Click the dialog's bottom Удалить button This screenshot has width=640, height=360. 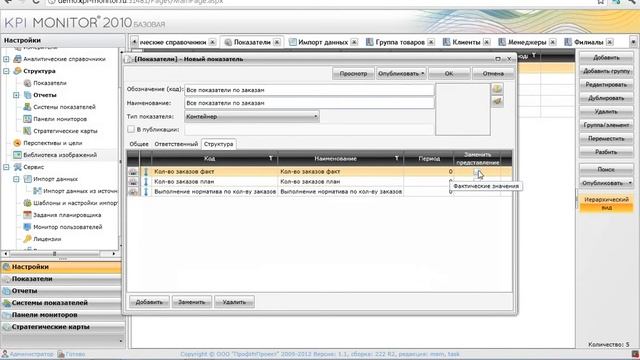click(234, 302)
